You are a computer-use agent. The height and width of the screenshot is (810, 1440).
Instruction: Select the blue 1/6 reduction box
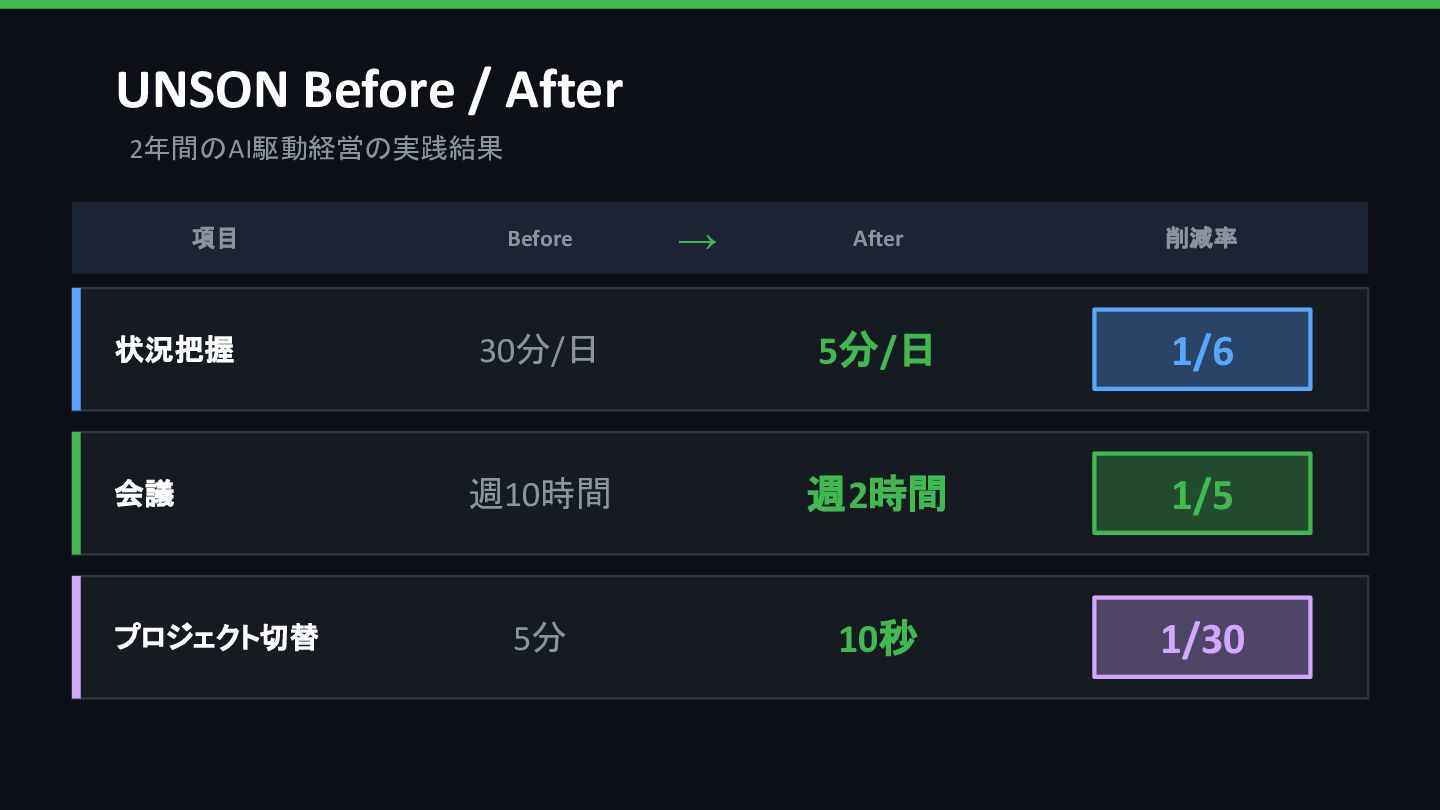point(1202,349)
